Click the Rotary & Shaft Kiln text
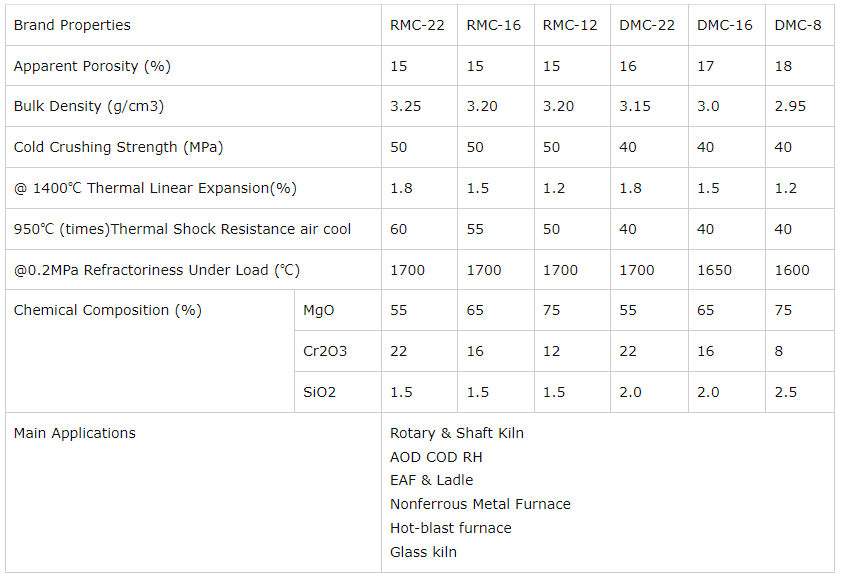This screenshot has width=841, height=578. click(x=457, y=433)
